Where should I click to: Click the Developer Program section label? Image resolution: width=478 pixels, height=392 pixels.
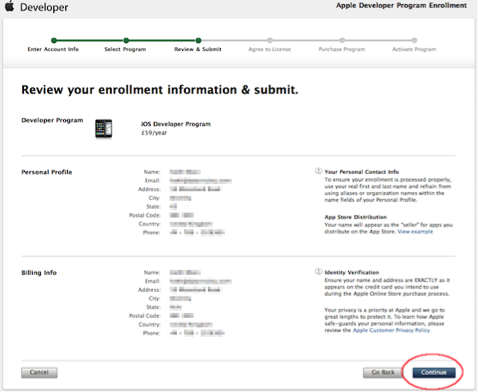click(x=52, y=120)
